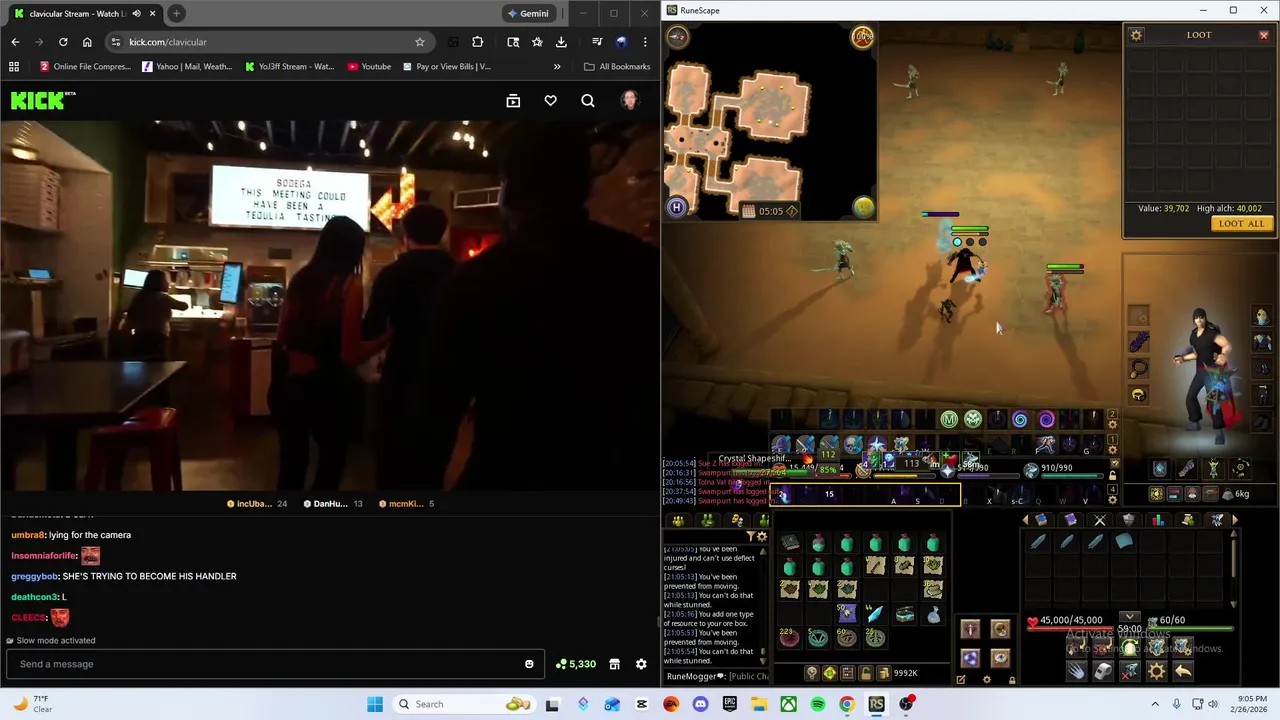Show previous tabs with left arrow
The height and width of the screenshot is (720, 1280).
(1025, 520)
